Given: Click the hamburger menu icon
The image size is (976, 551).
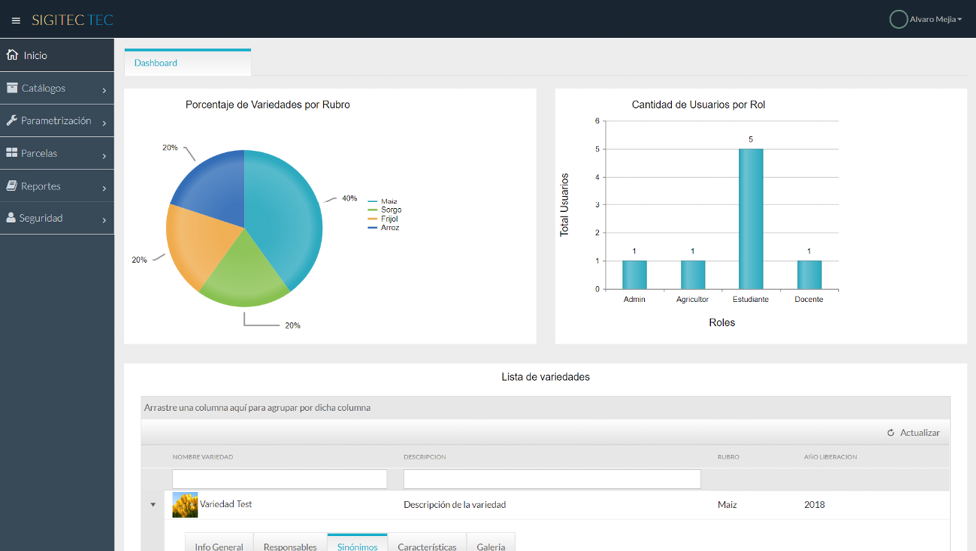Looking at the screenshot, I should [16, 20].
